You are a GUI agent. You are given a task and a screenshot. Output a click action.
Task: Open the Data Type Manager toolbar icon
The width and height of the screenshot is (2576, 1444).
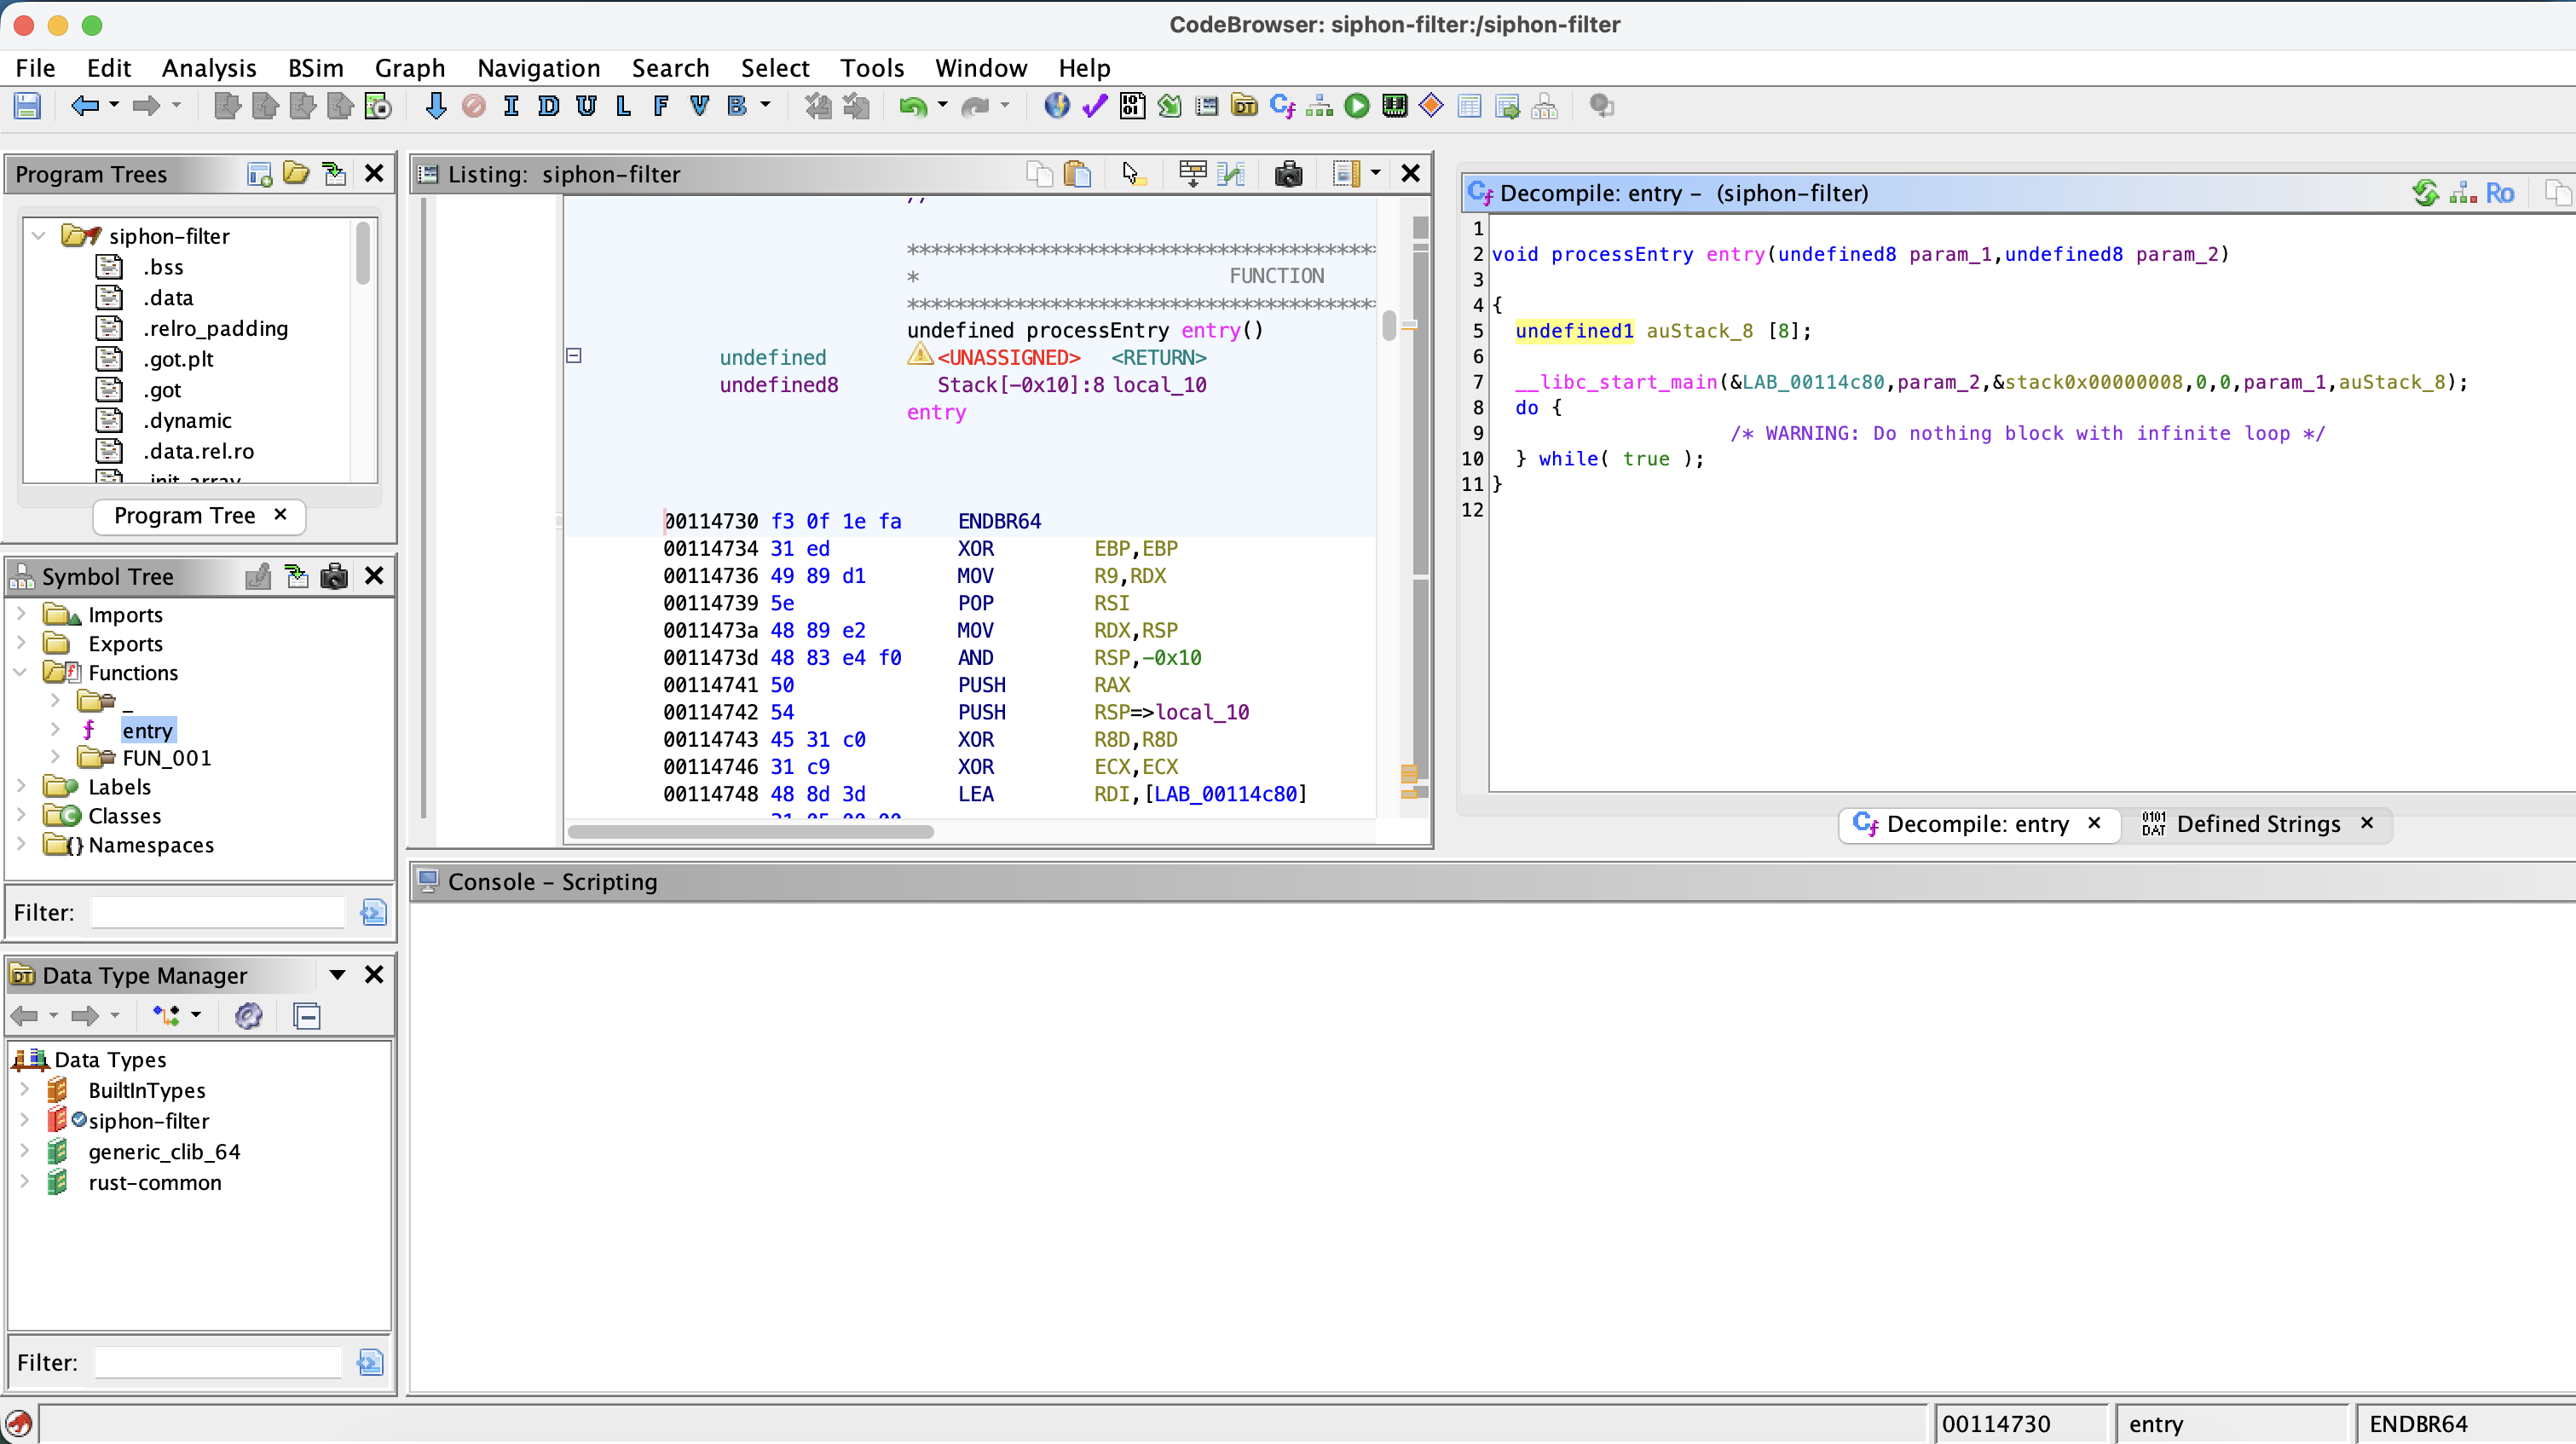tap(1244, 106)
